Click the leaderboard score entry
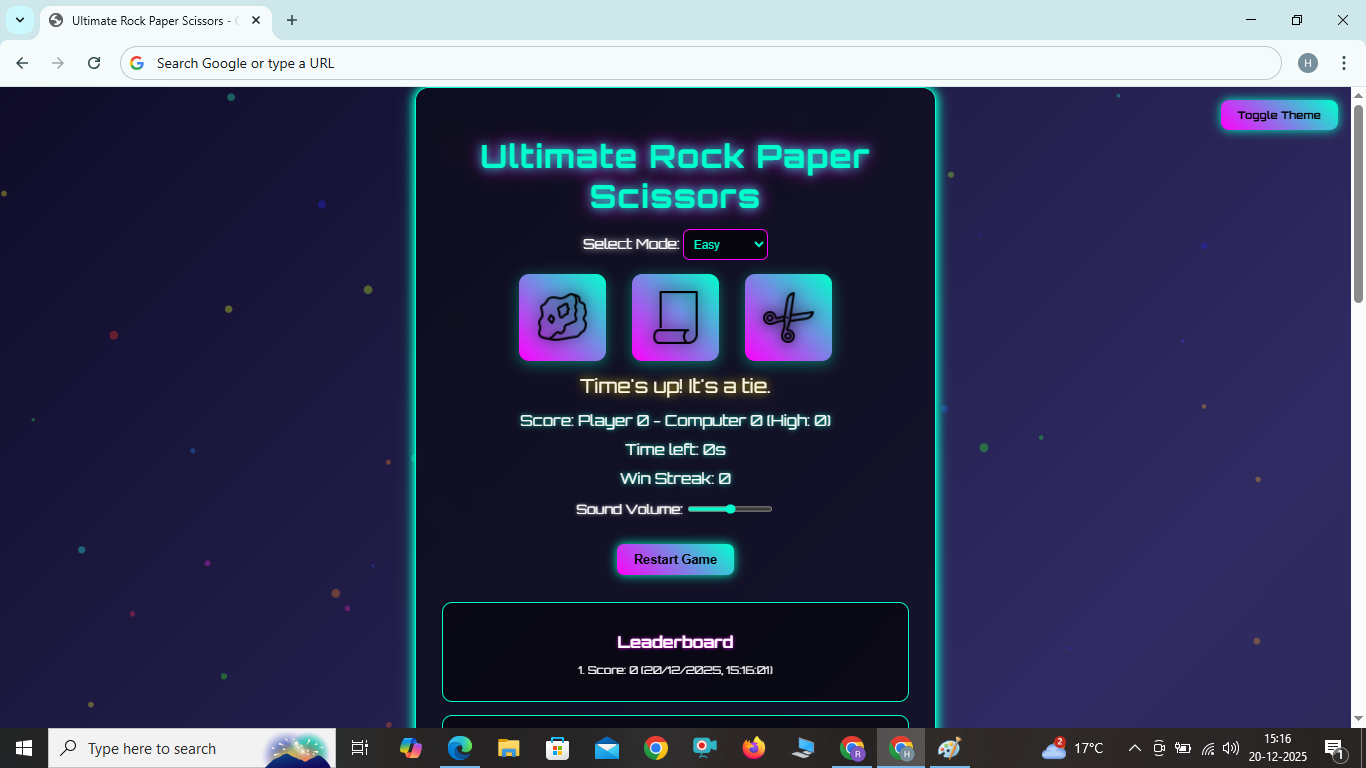 click(675, 669)
